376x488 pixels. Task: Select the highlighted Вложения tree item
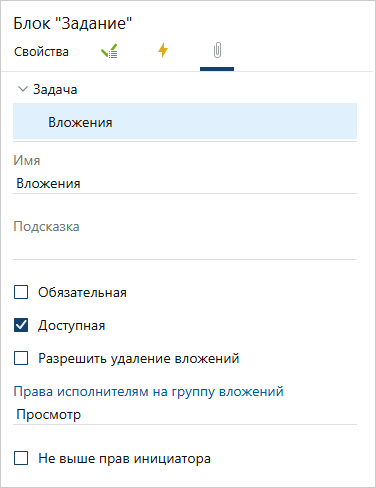pyautogui.click(x=185, y=121)
